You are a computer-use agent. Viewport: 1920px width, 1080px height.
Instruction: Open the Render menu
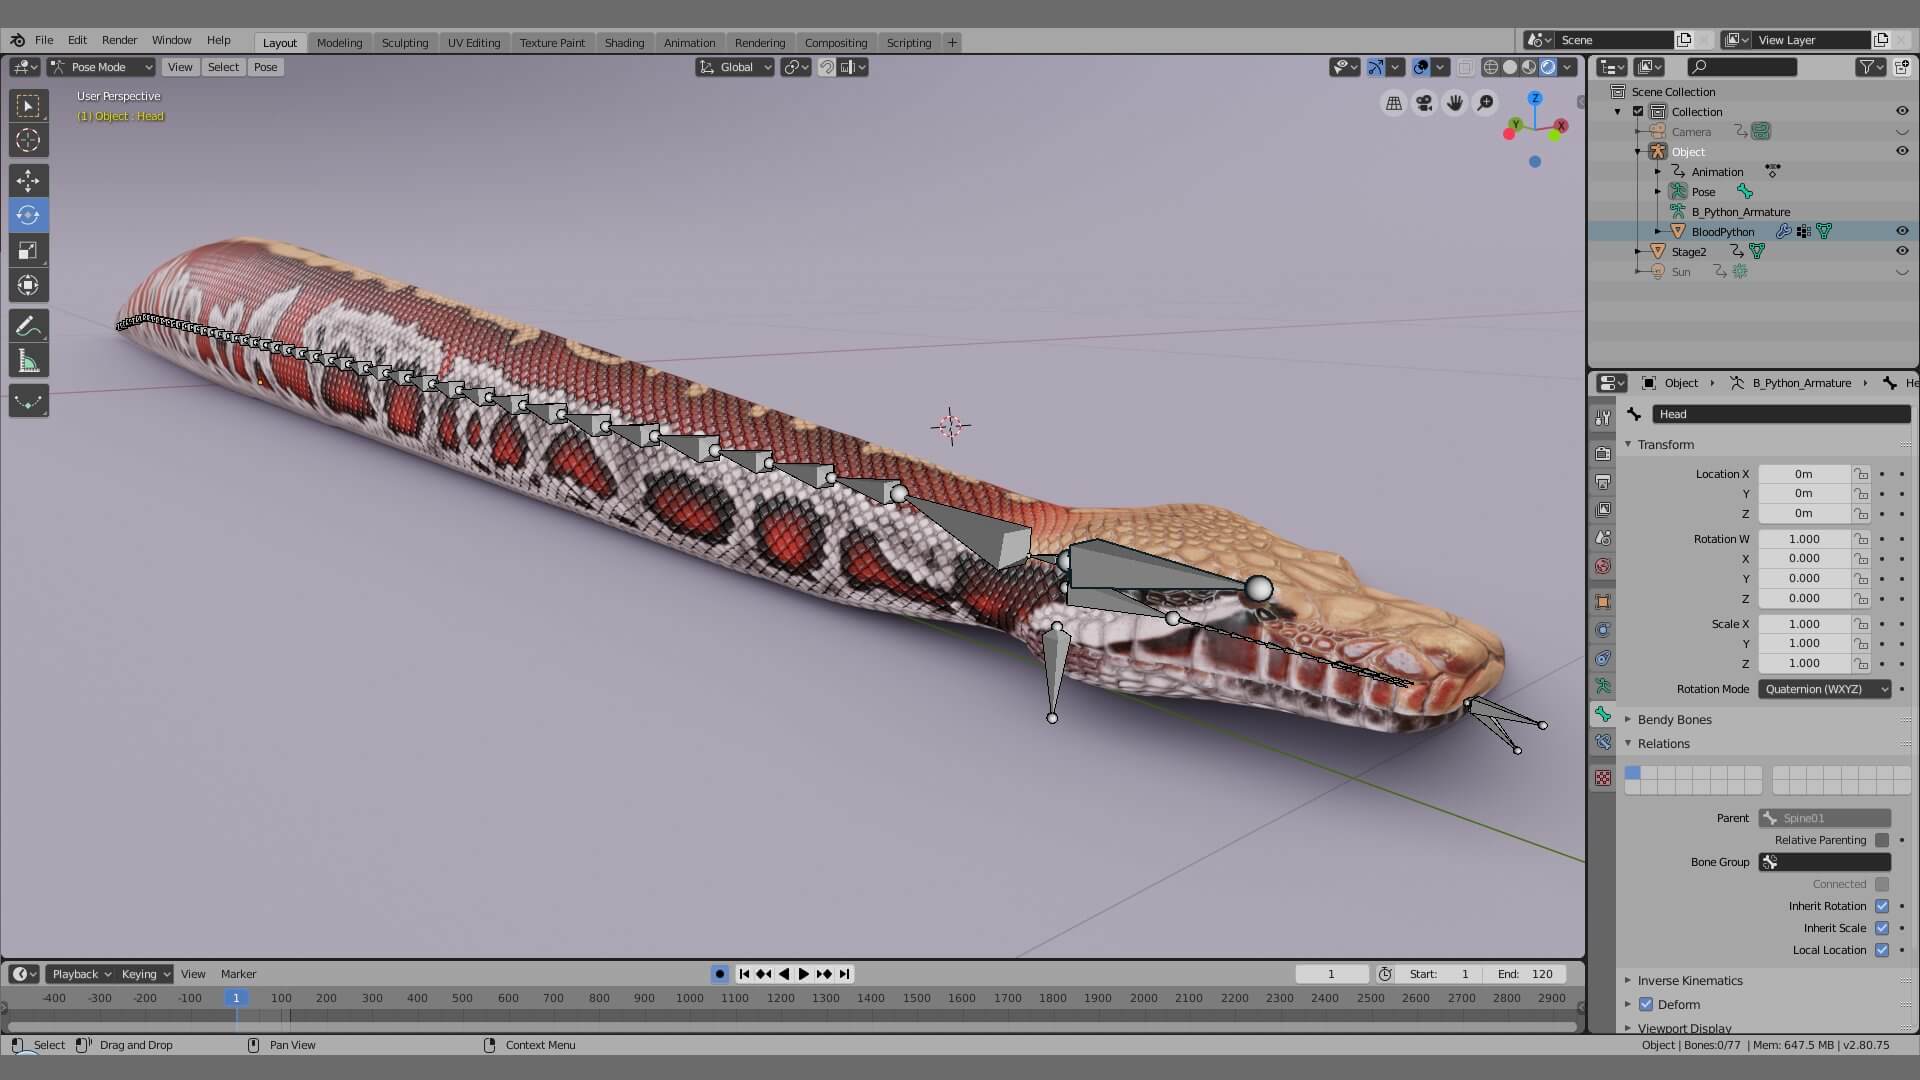pos(119,40)
